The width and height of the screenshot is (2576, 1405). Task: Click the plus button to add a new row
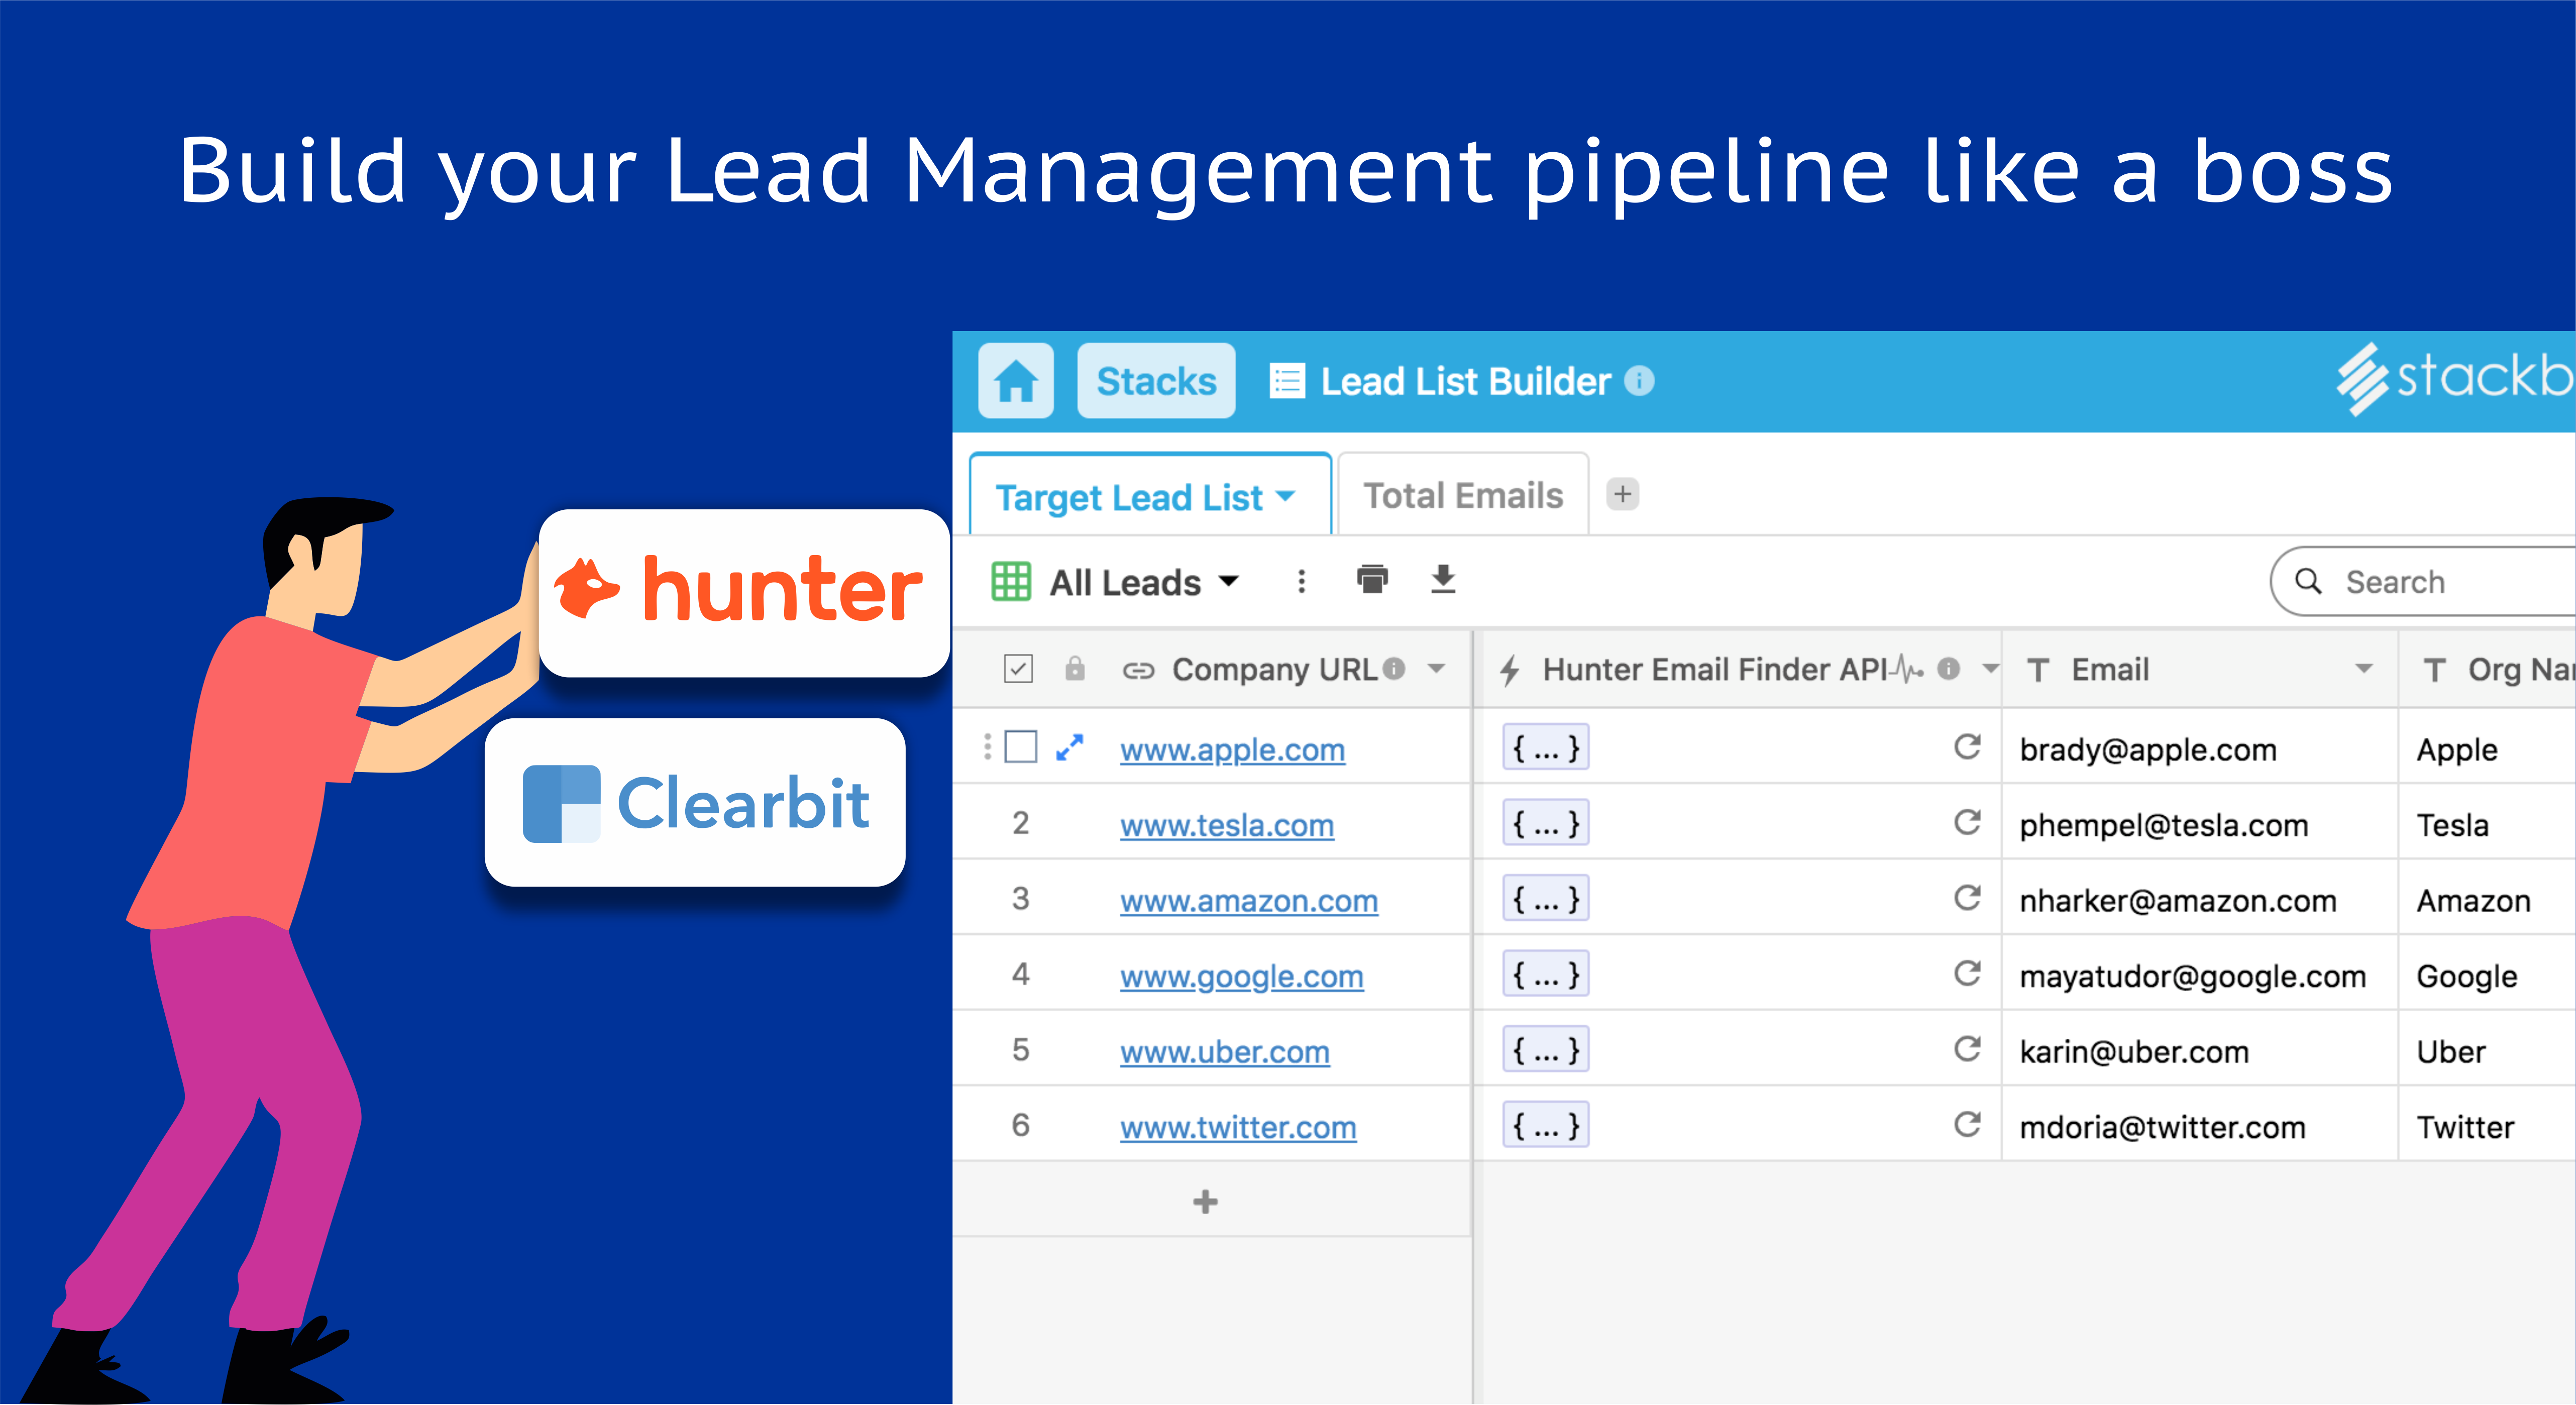click(x=1204, y=1201)
